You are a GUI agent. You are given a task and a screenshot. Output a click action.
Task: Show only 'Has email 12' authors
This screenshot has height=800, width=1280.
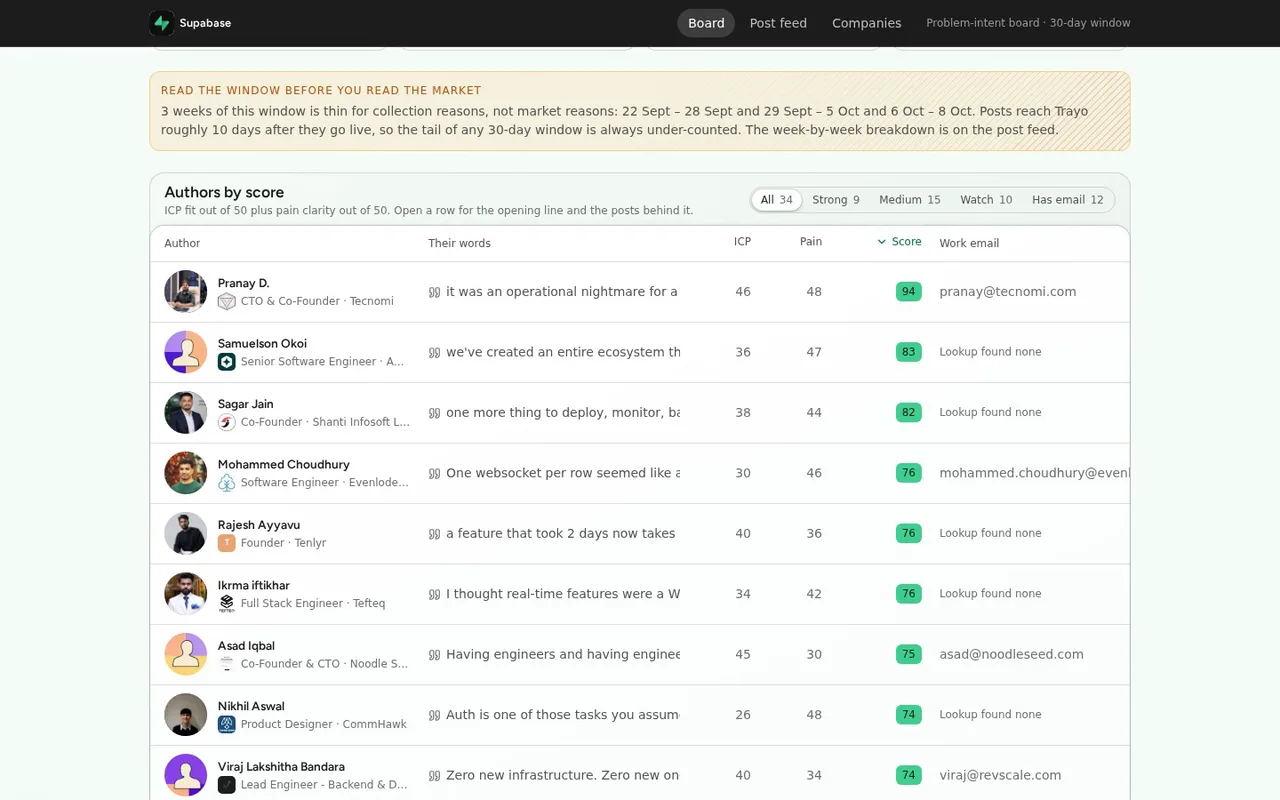[1068, 200]
